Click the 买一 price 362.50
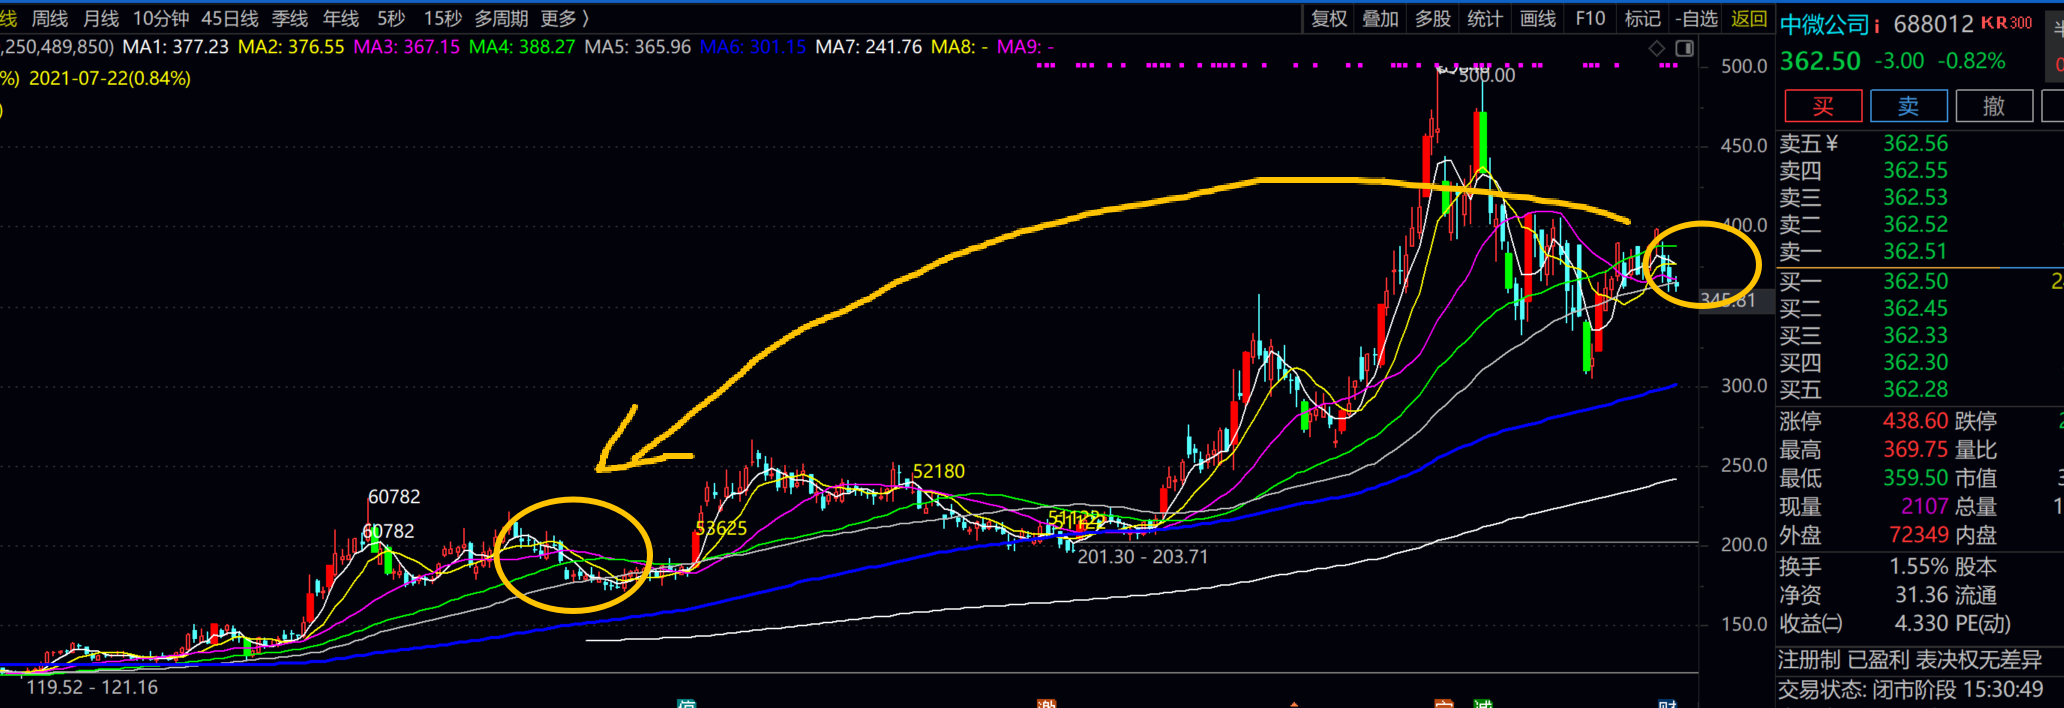The height and width of the screenshot is (708, 2064). click(x=1916, y=282)
